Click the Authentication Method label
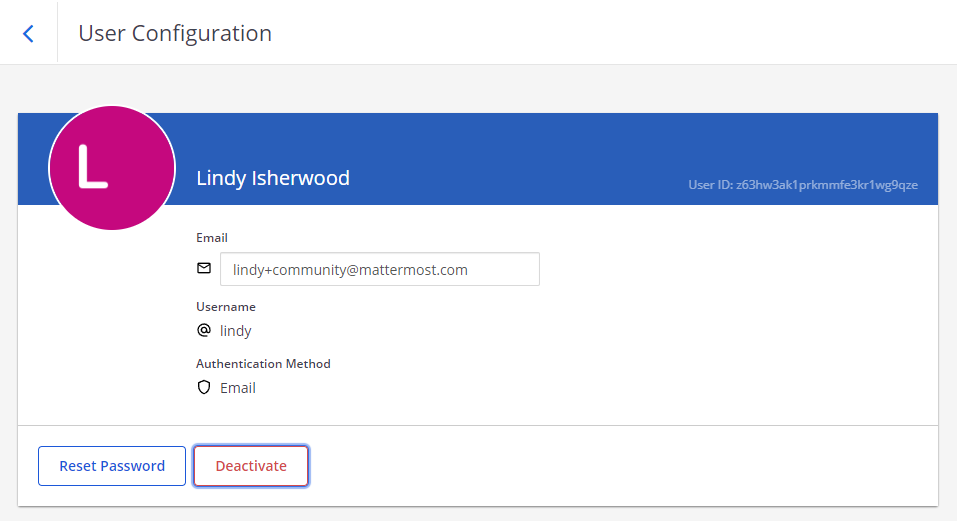This screenshot has height=521, width=957. (263, 364)
